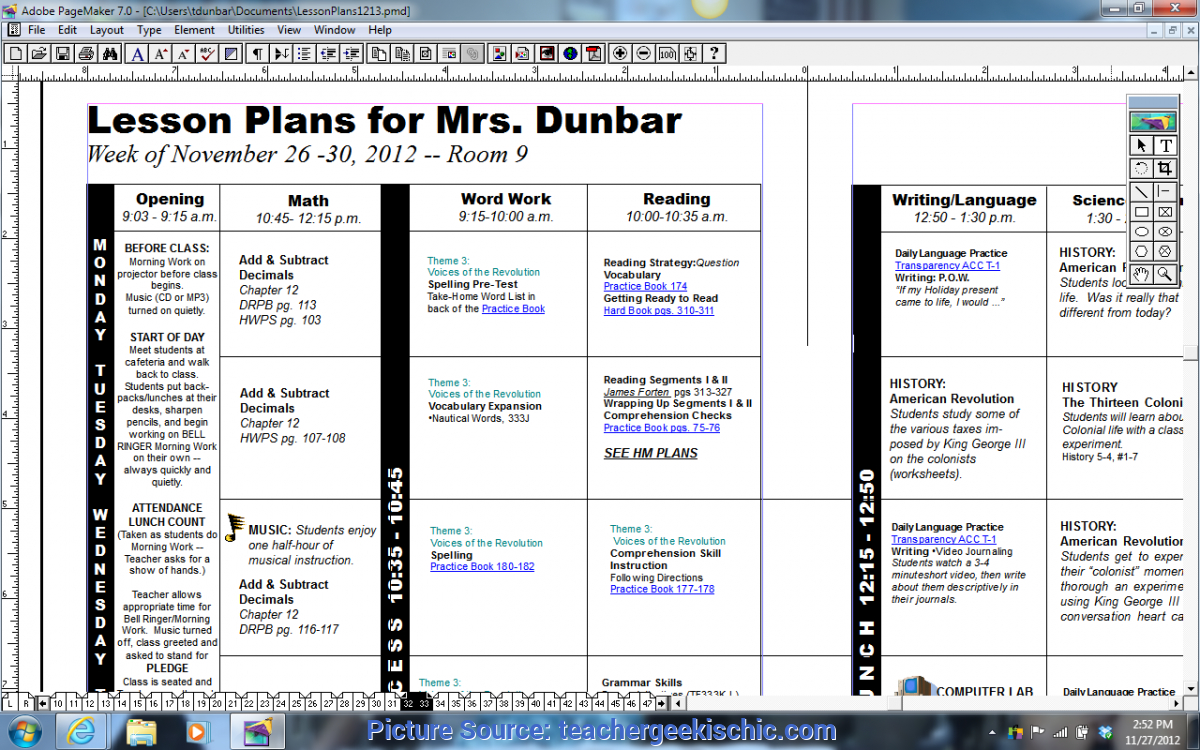The image size is (1200, 750).
Task: Switch to left master page L tab
Action: (x=10, y=703)
